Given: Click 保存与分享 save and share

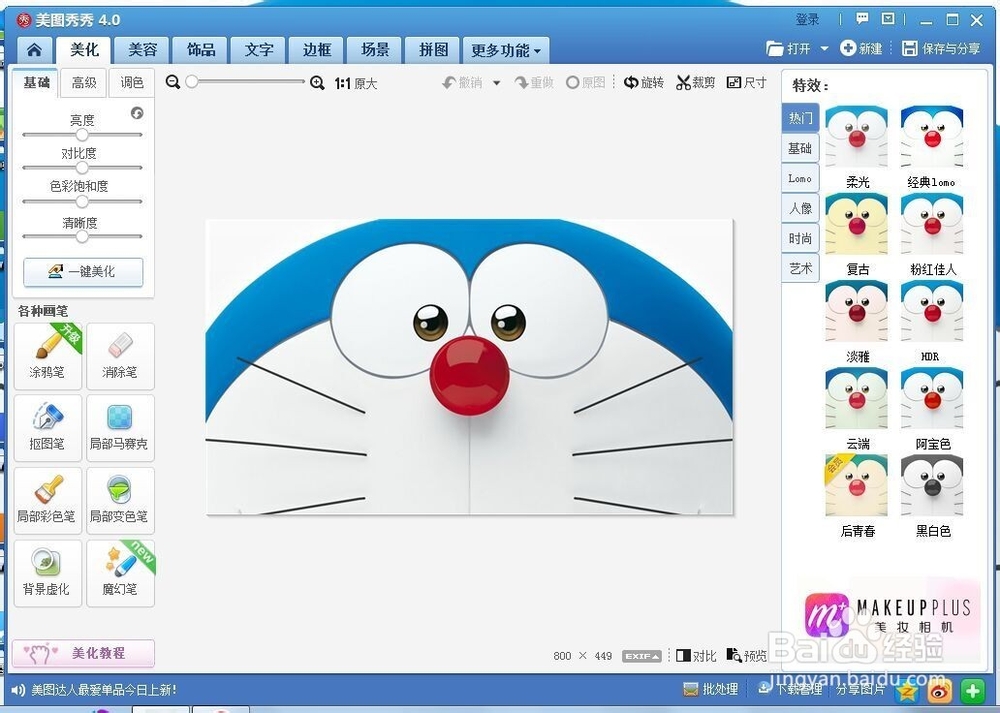Looking at the screenshot, I should pos(941,48).
